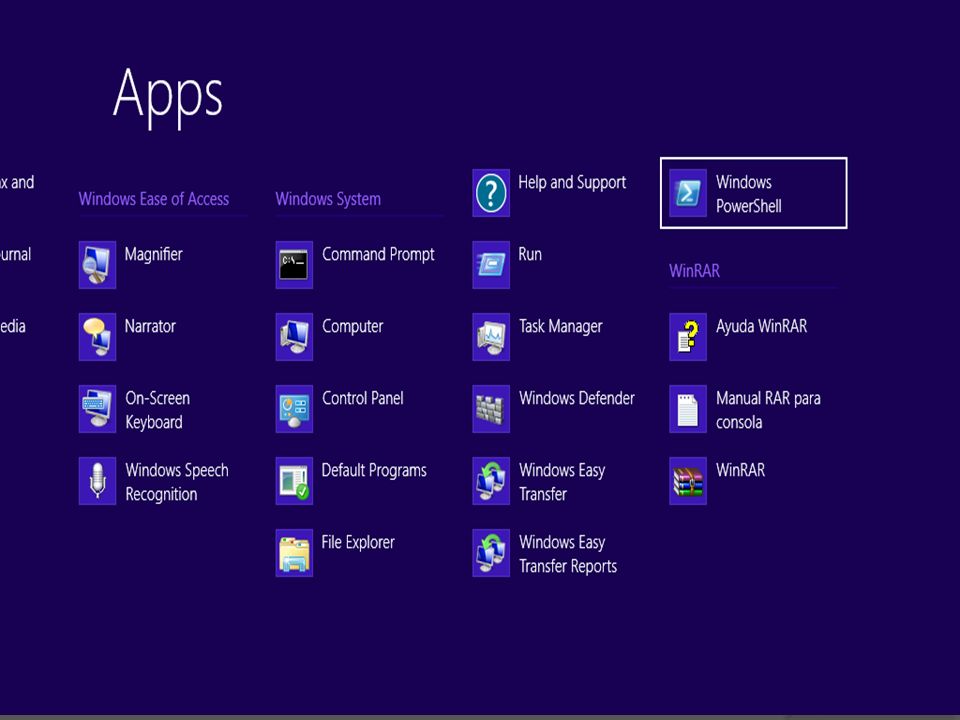960x720 pixels.
Task: Select the Windows System group header
Action: (328, 199)
